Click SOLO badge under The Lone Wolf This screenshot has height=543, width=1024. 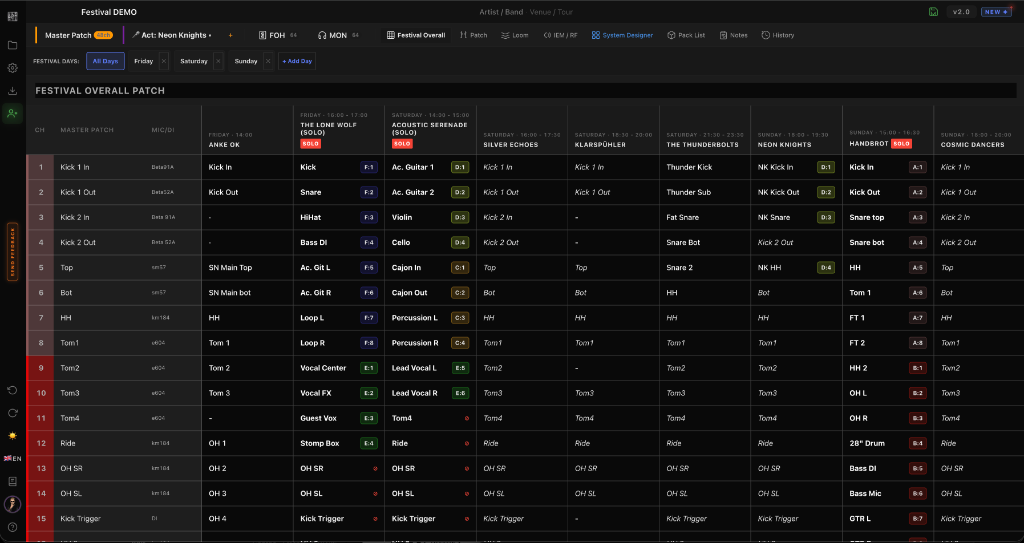click(x=310, y=144)
